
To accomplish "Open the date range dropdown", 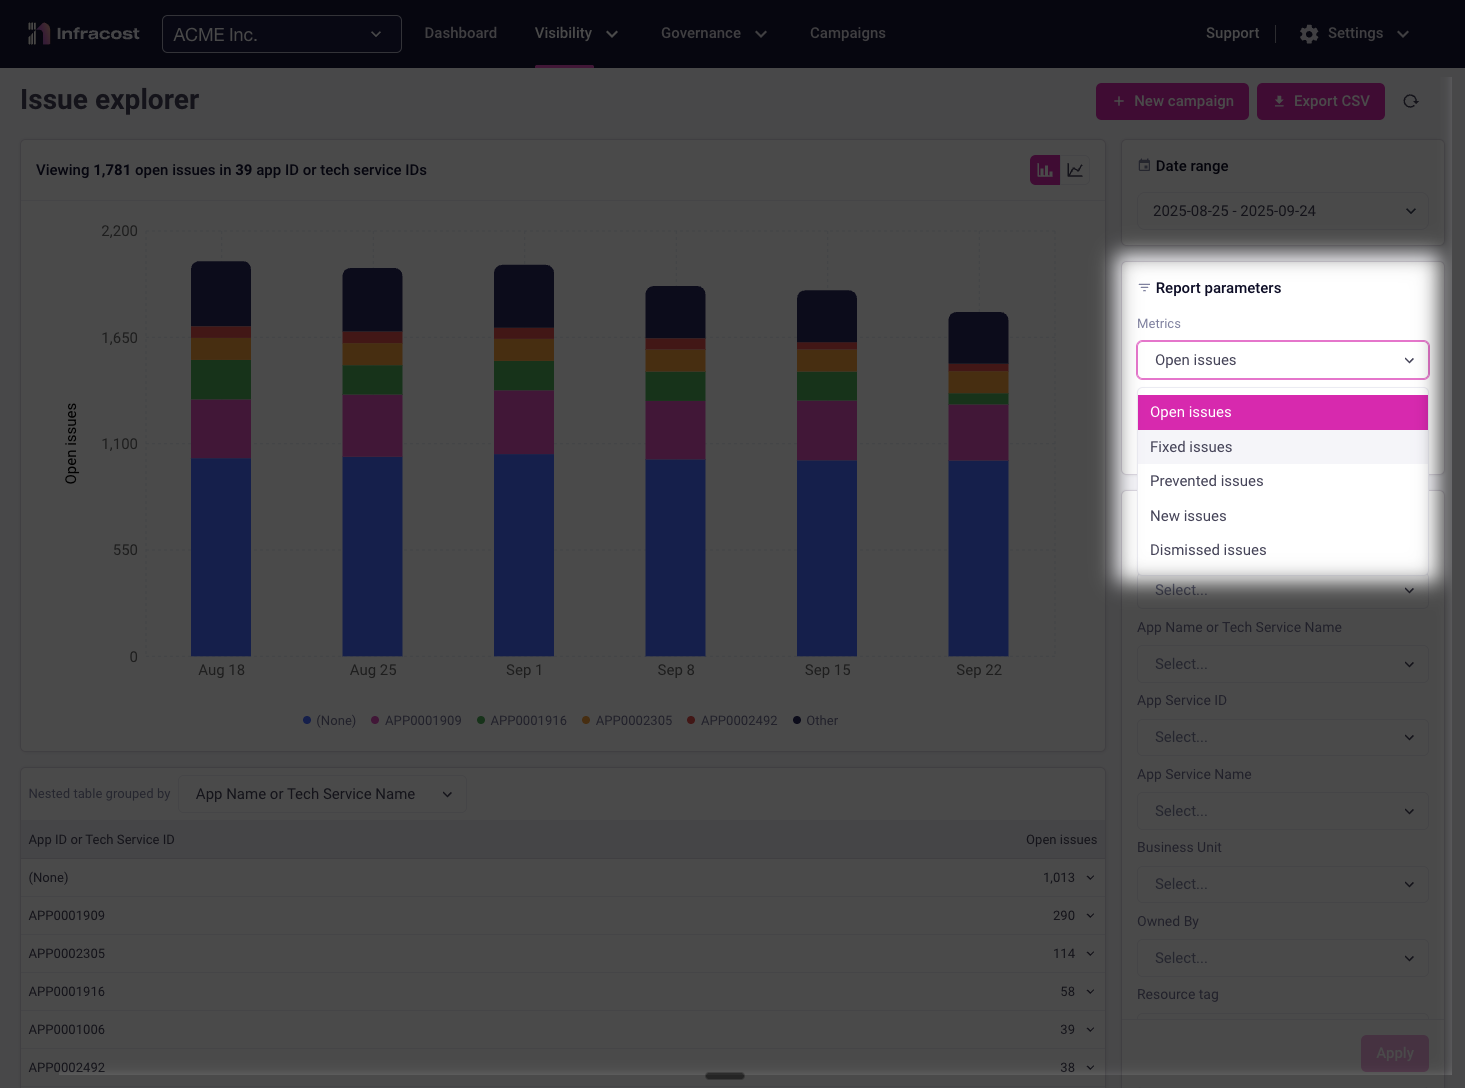I will [1282, 211].
